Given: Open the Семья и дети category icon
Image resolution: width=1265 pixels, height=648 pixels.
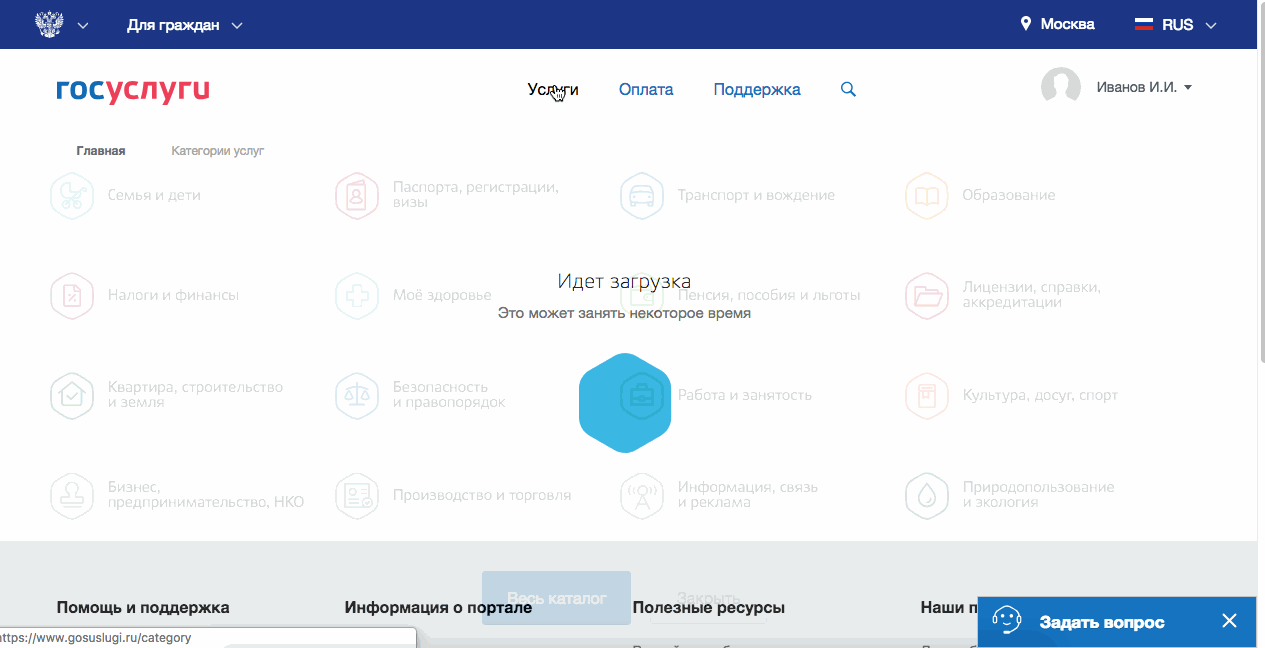Looking at the screenshot, I should click(72, 196).
